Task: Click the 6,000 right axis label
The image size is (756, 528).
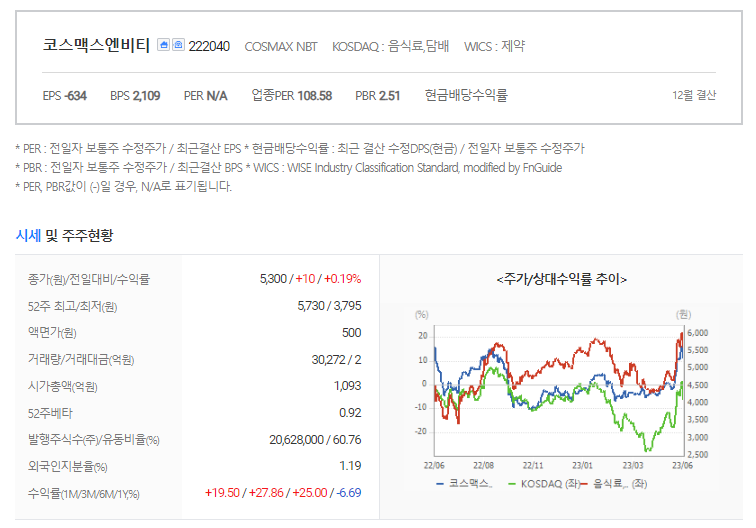Action: 698,333
